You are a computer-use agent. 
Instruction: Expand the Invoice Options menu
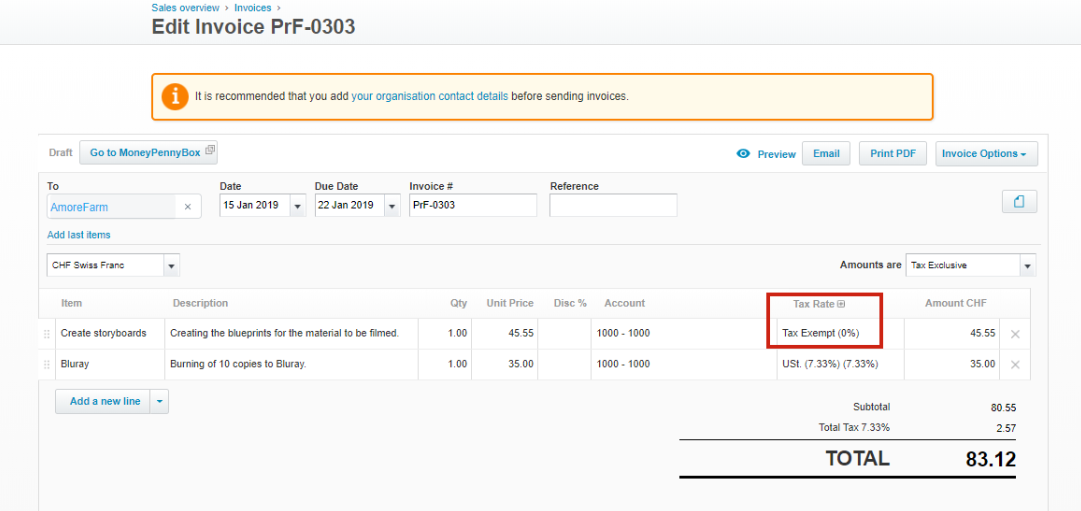(986, 154)
